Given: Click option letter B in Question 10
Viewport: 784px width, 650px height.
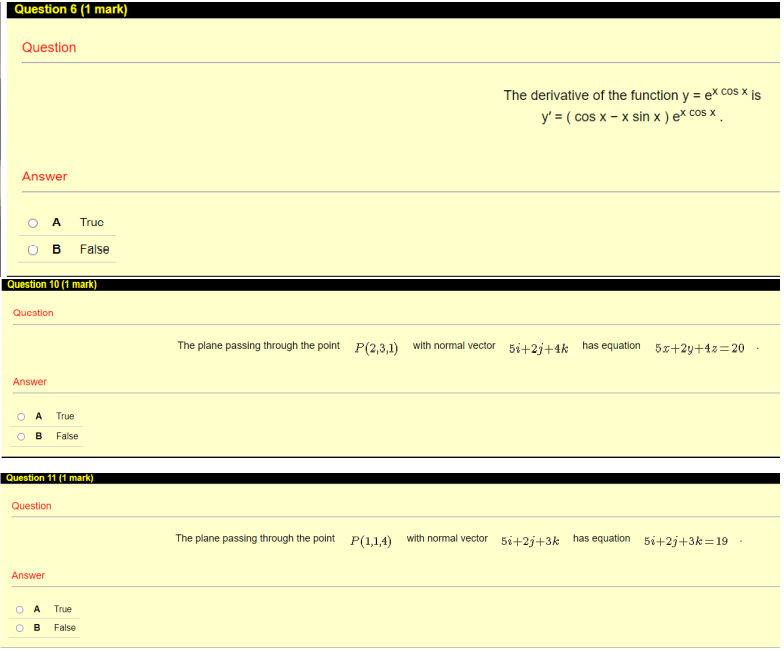Looking at the screenshot, I should 38,436.
